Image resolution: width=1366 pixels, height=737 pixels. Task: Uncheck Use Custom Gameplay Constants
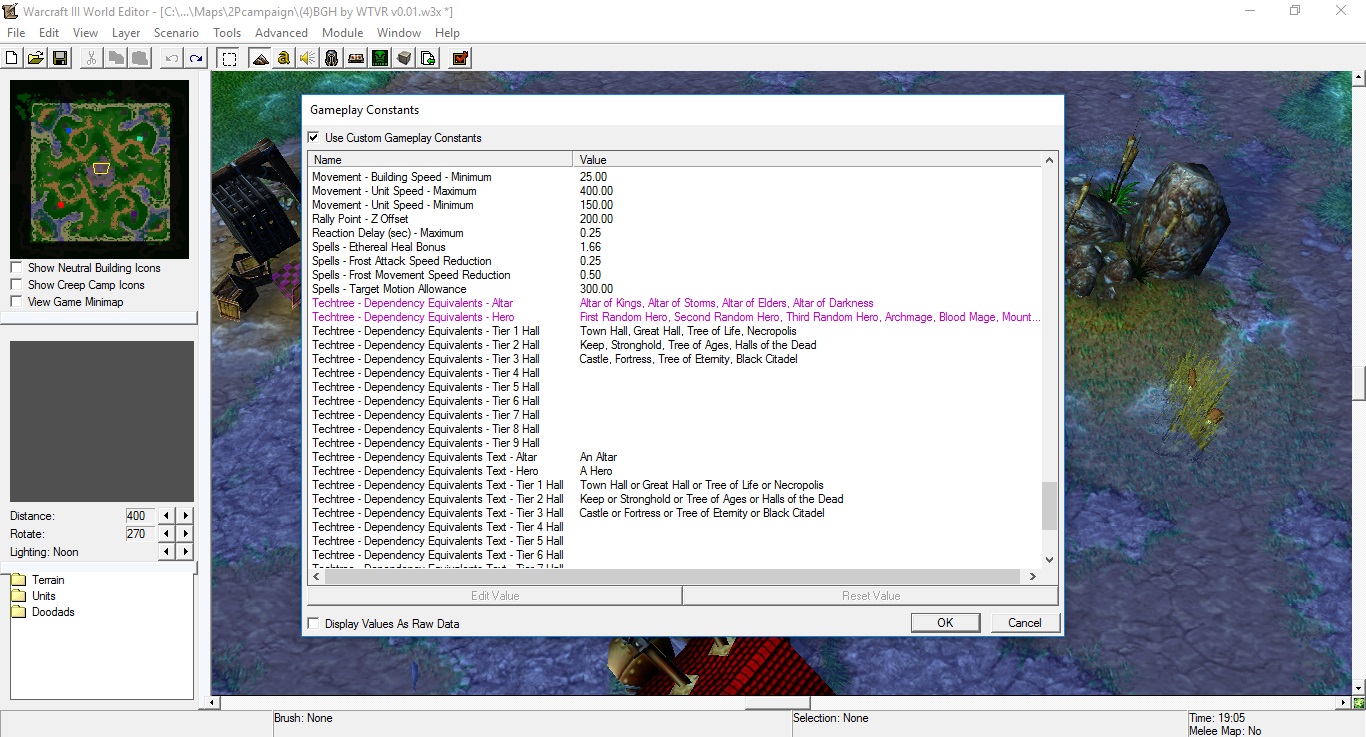pos(314,137)
